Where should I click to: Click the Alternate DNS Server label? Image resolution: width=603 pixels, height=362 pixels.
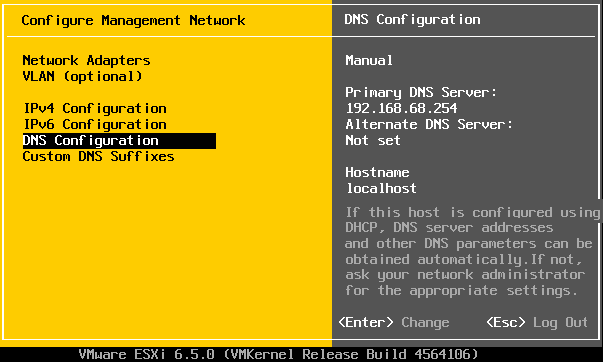429,125
